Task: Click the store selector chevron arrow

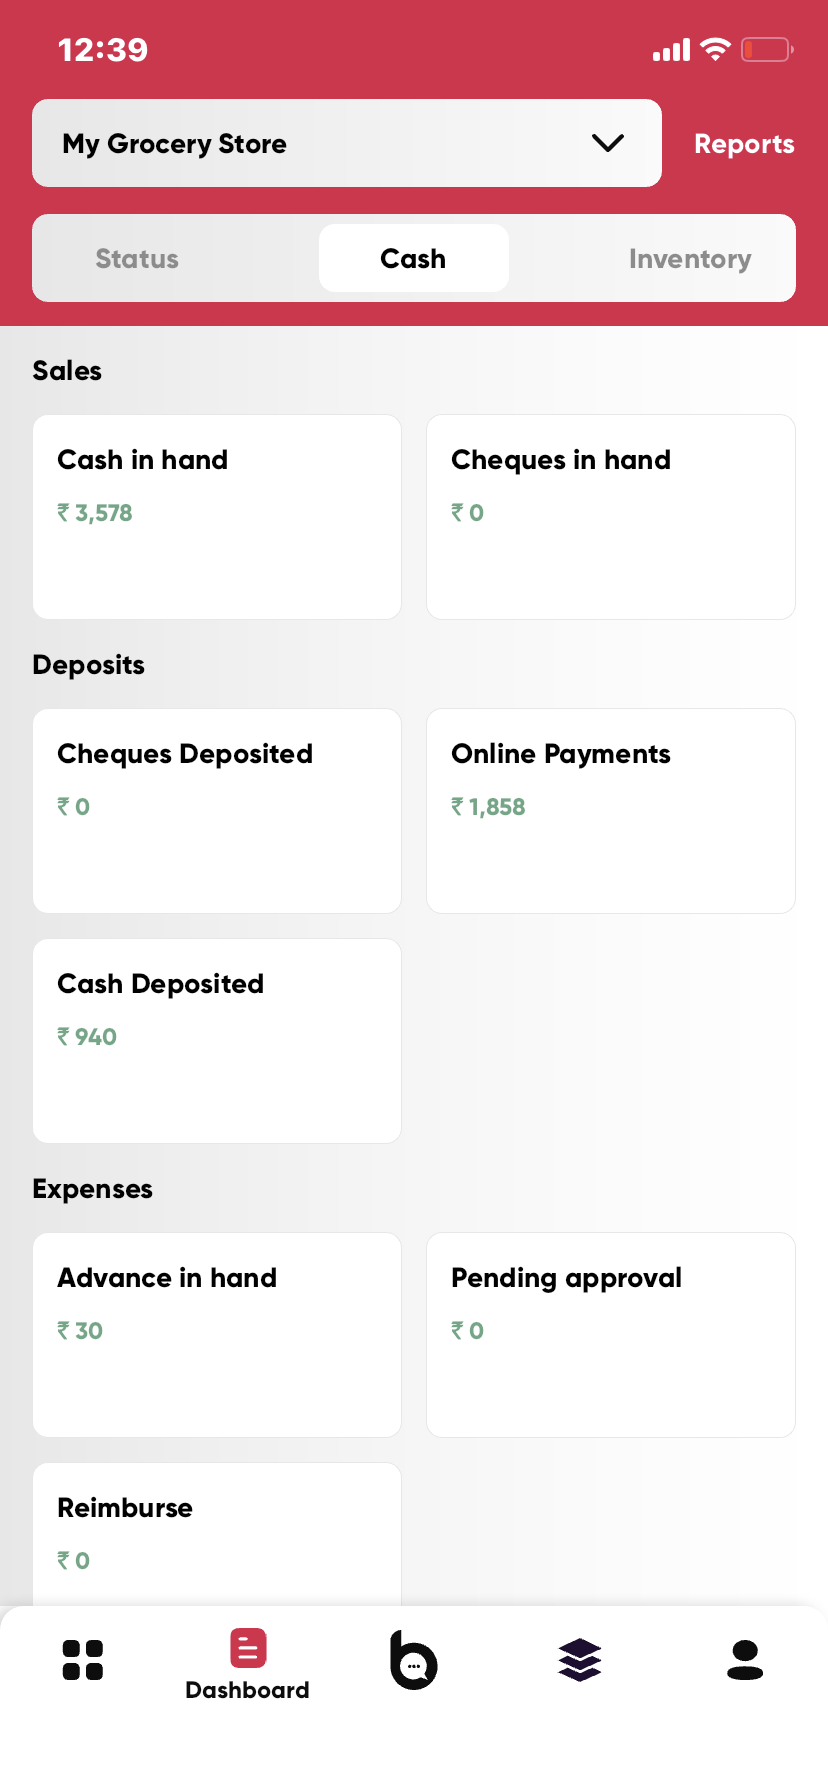Action: pyautogui.click(x=608, y=143)
